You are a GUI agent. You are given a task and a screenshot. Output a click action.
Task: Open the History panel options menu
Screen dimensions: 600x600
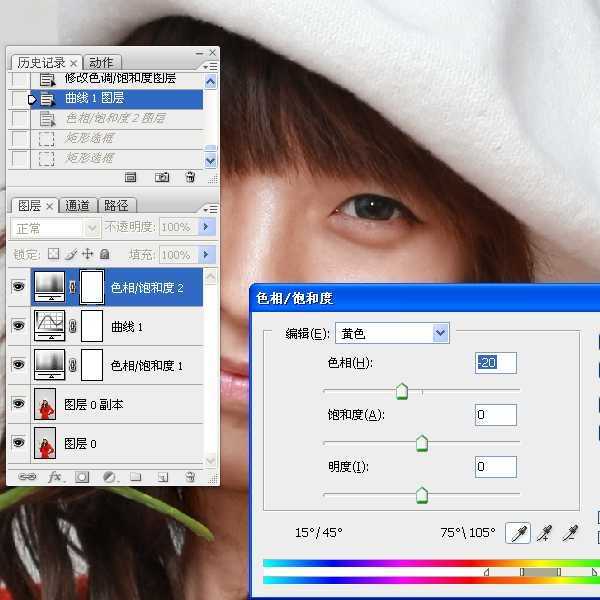tap(210, 65)
